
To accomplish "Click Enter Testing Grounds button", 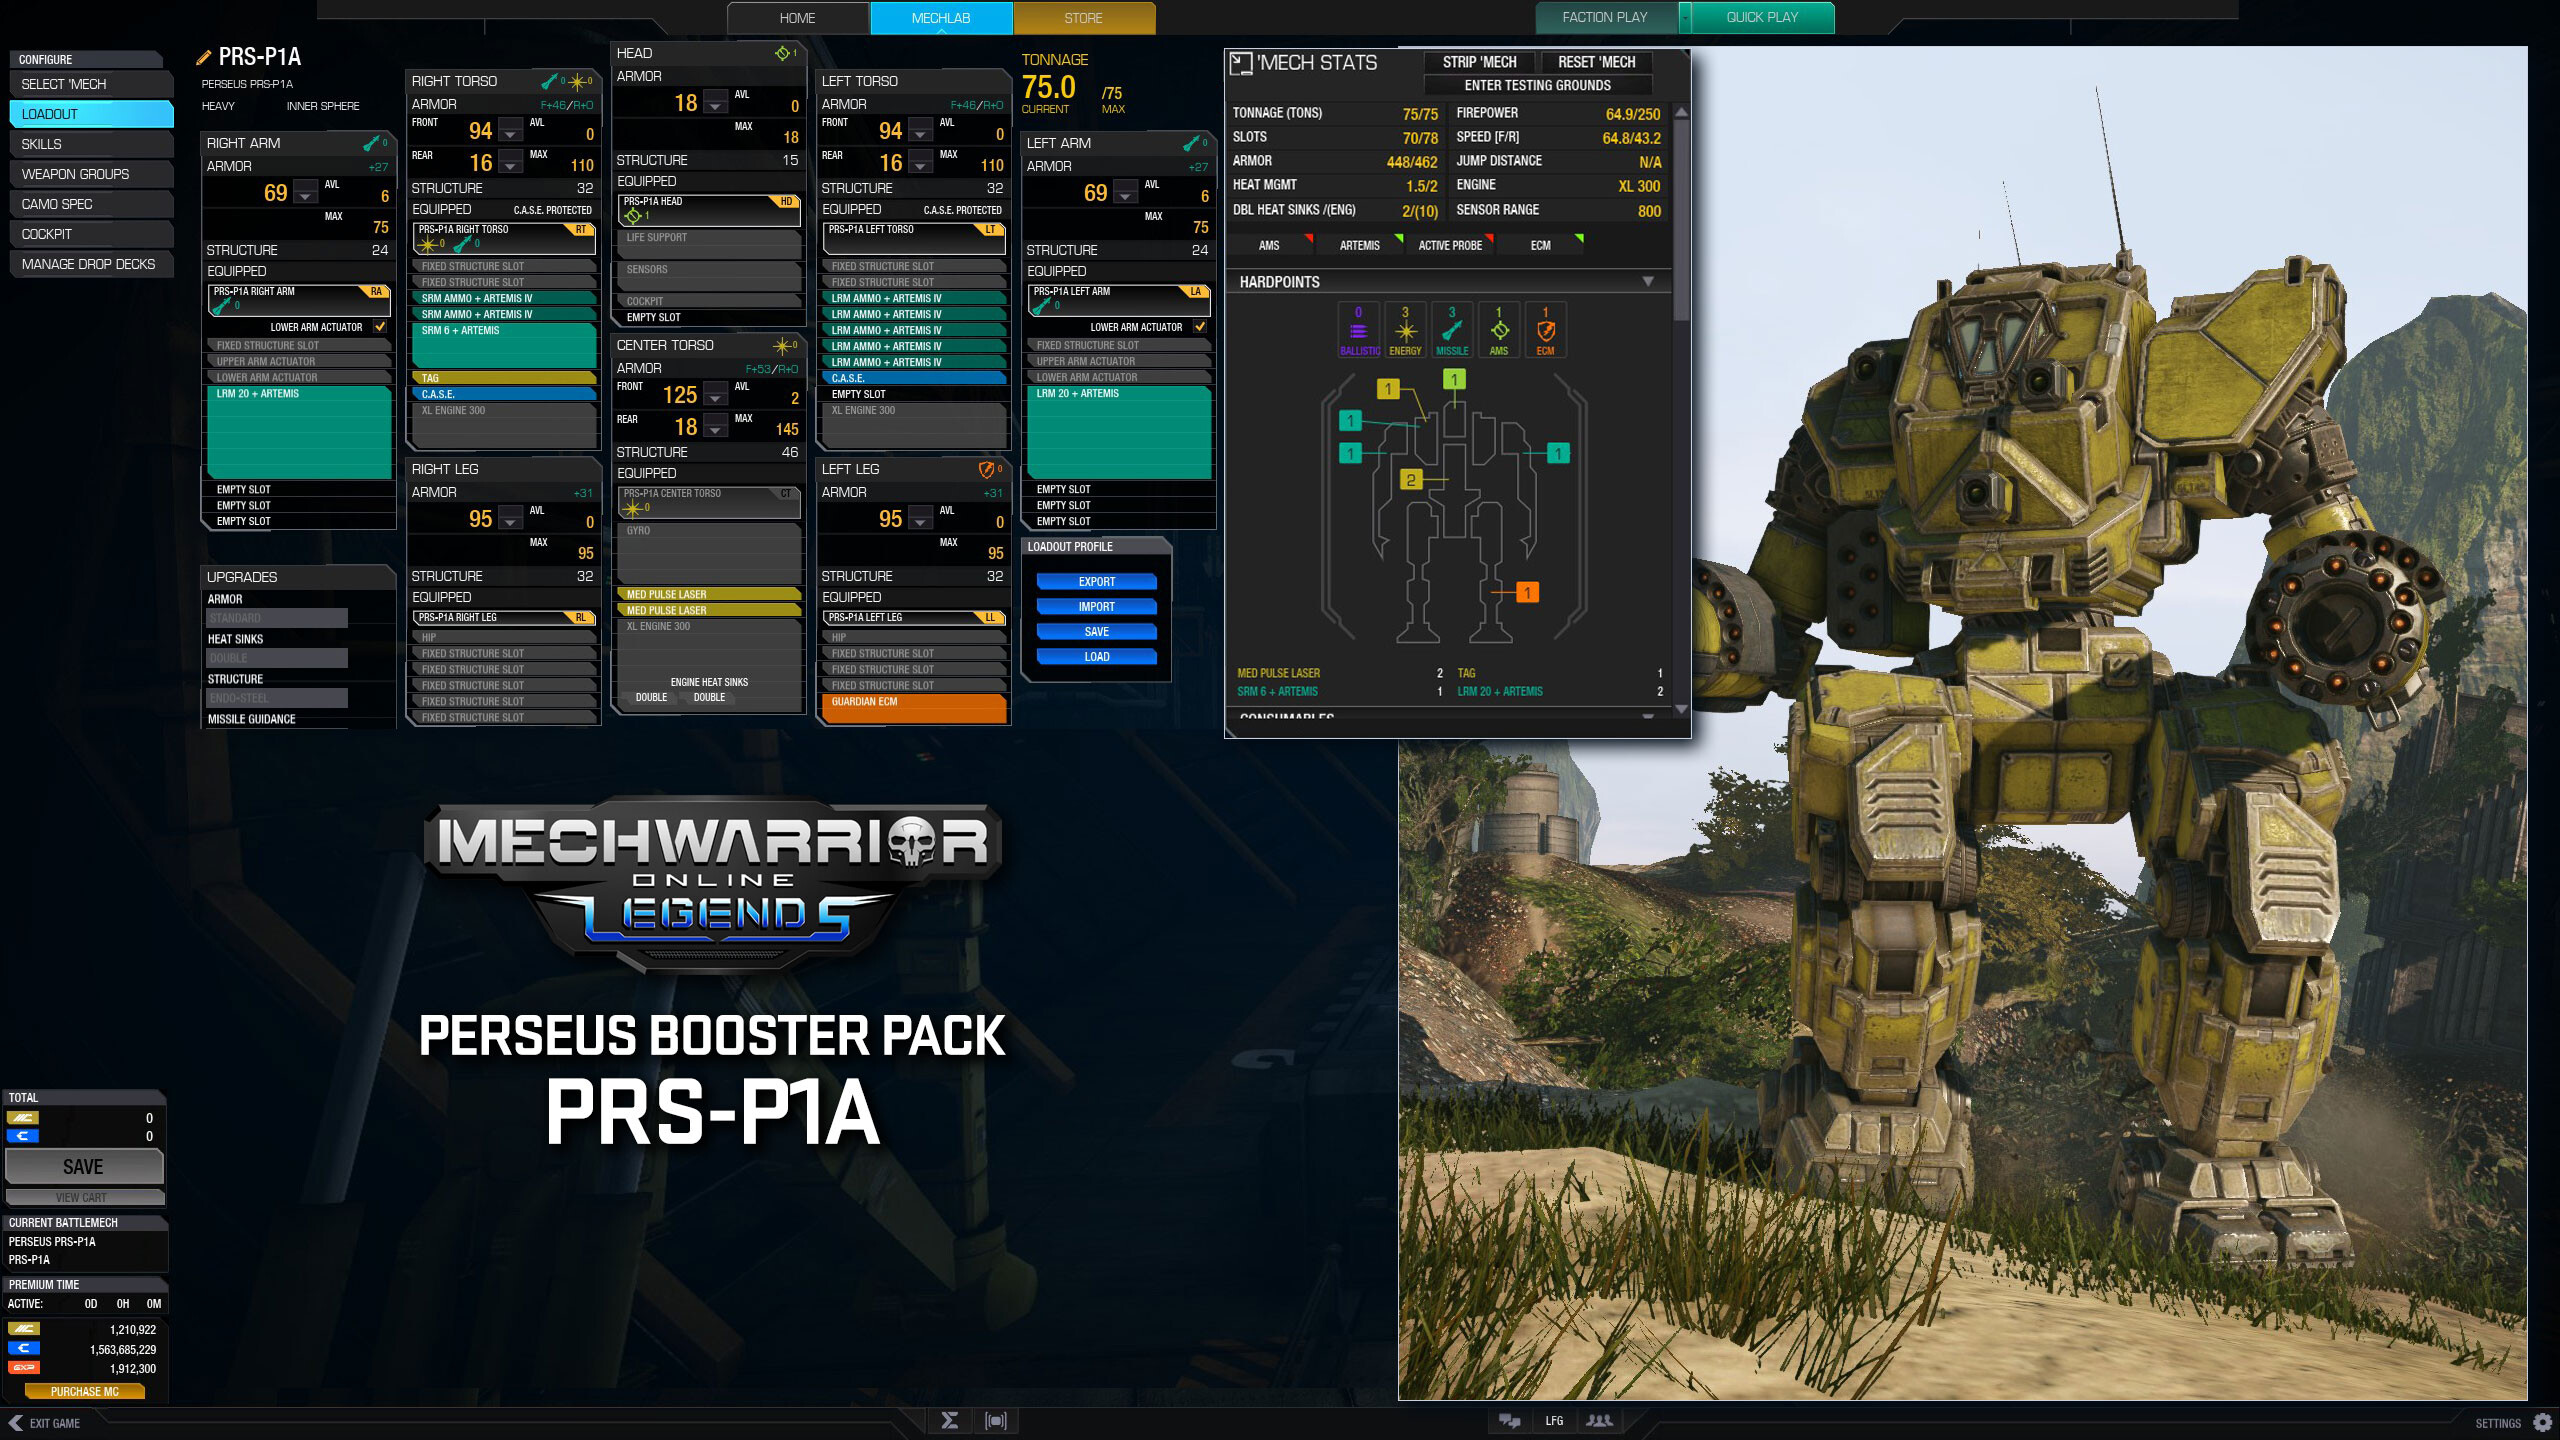I will [1538, 86].
